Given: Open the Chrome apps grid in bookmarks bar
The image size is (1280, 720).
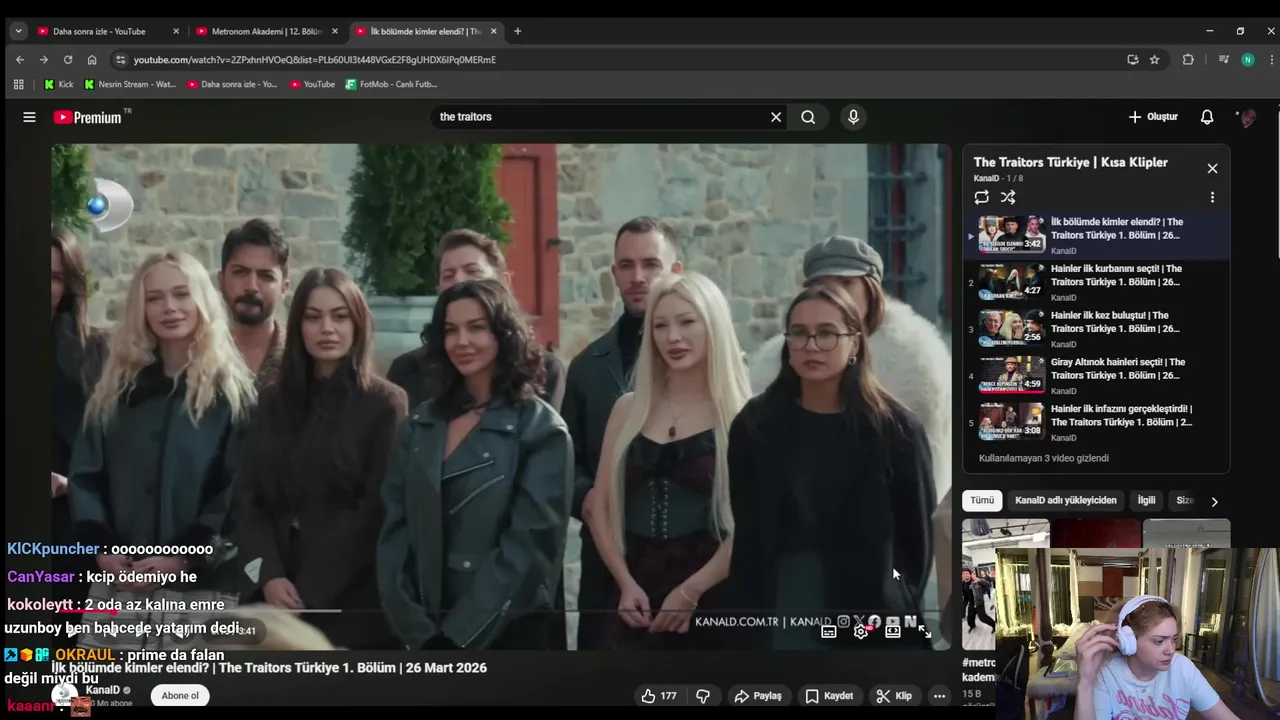Looking at the screenshot, I should click(18, 85).
